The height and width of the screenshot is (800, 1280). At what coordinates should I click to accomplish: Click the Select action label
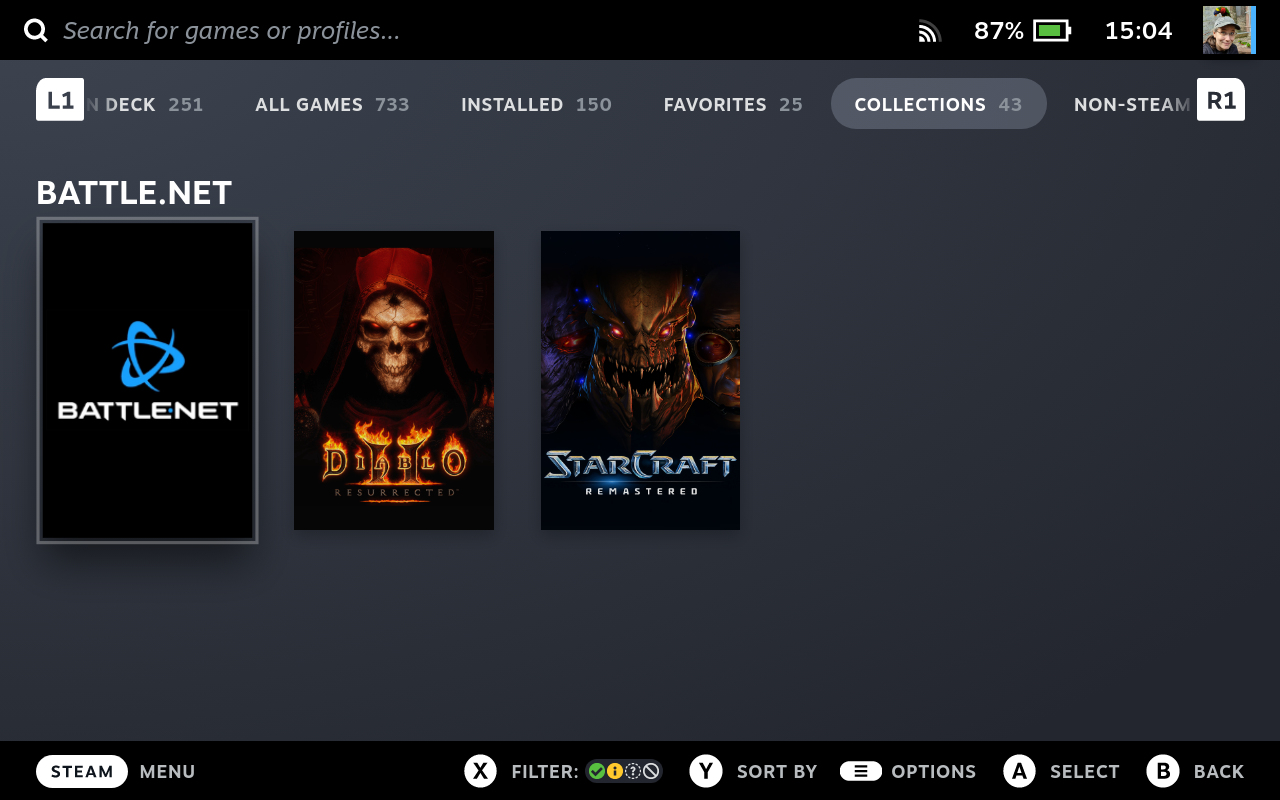(x=1084, y=772)
